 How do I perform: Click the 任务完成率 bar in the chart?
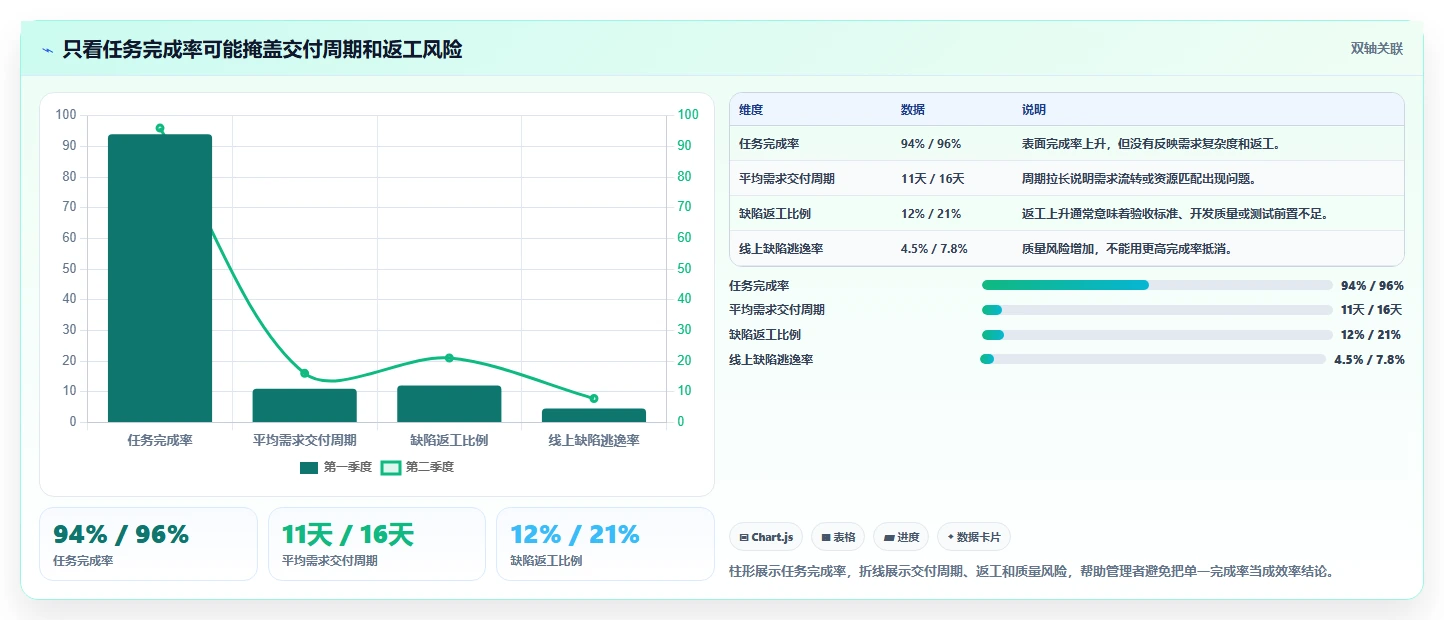click(x=160, y=278)
